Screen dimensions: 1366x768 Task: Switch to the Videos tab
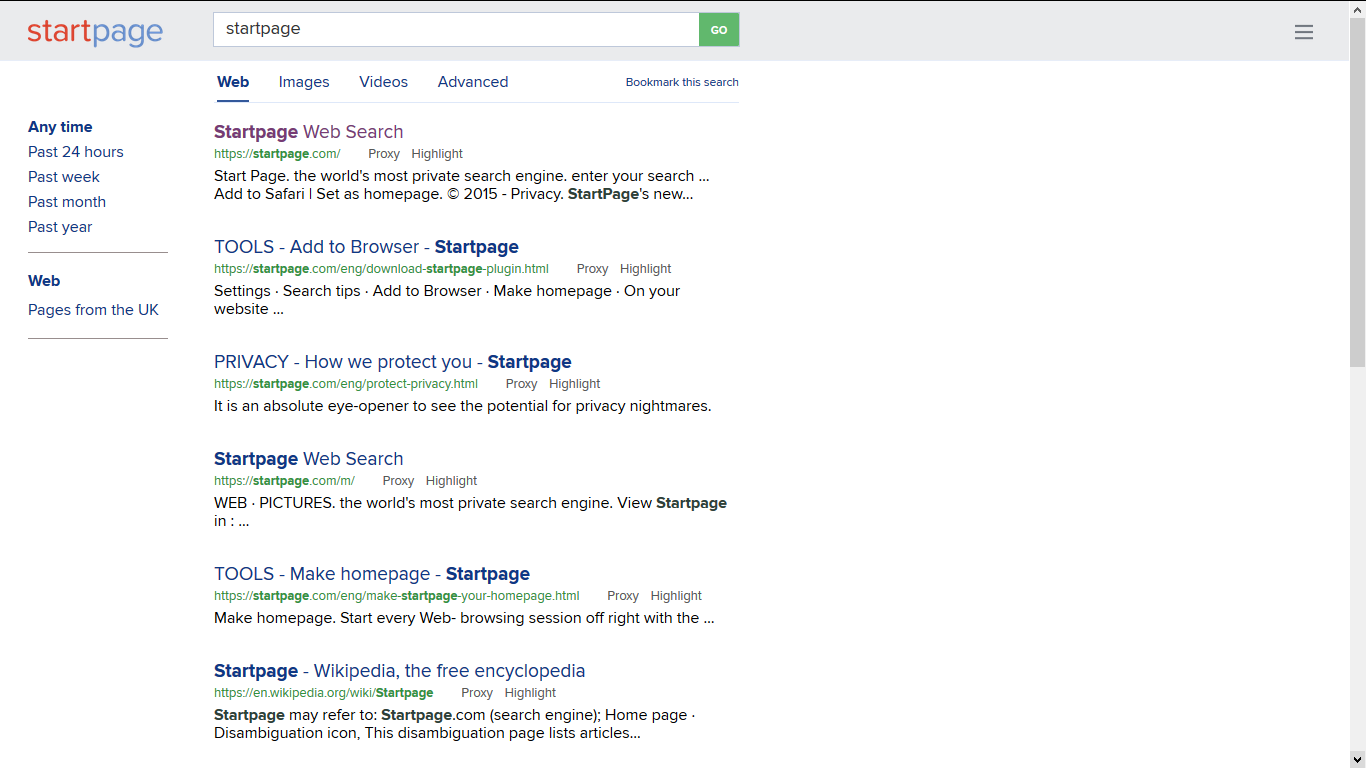click(x=384, y=82)
